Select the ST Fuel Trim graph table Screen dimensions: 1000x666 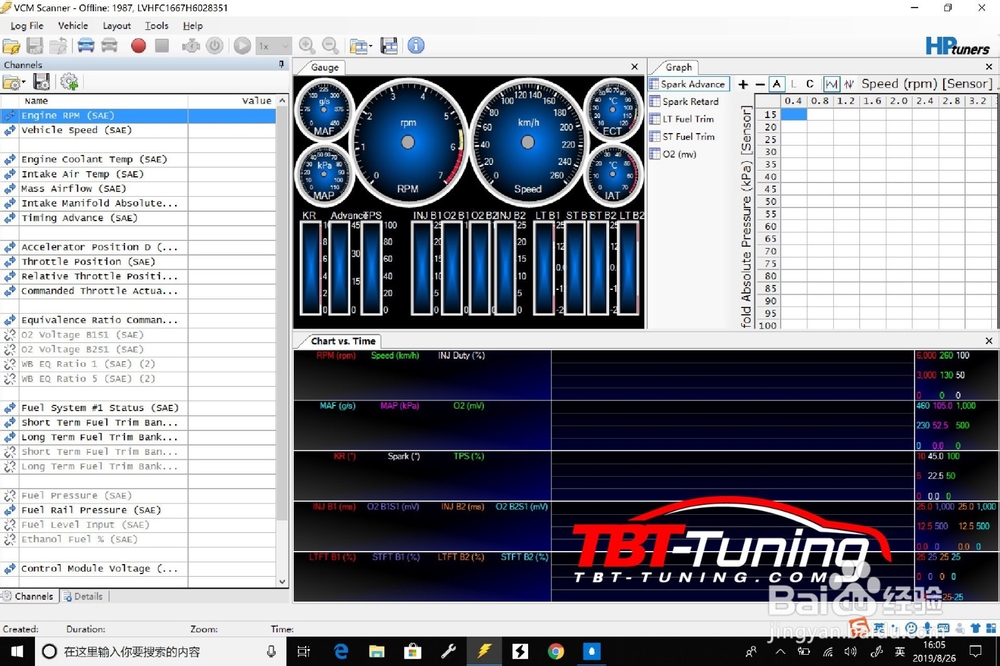point(682,137)
